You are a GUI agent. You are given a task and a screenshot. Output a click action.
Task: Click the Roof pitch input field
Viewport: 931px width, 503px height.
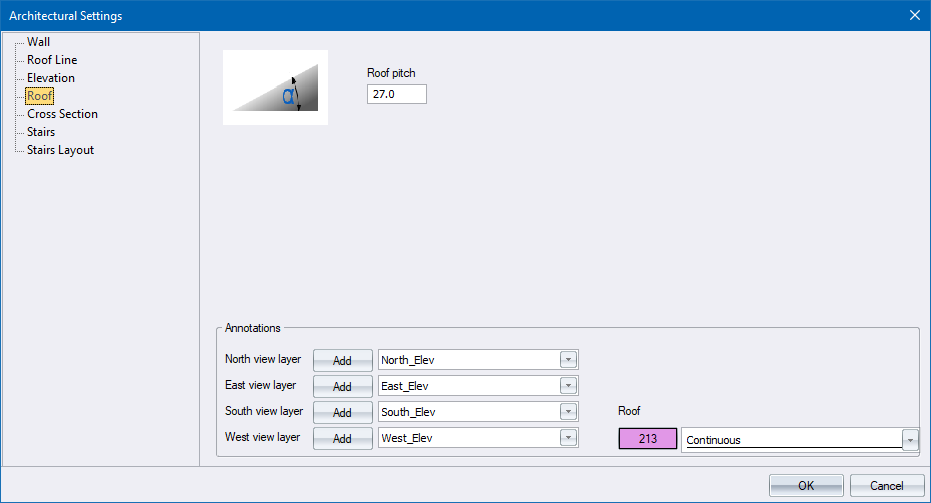396,94
